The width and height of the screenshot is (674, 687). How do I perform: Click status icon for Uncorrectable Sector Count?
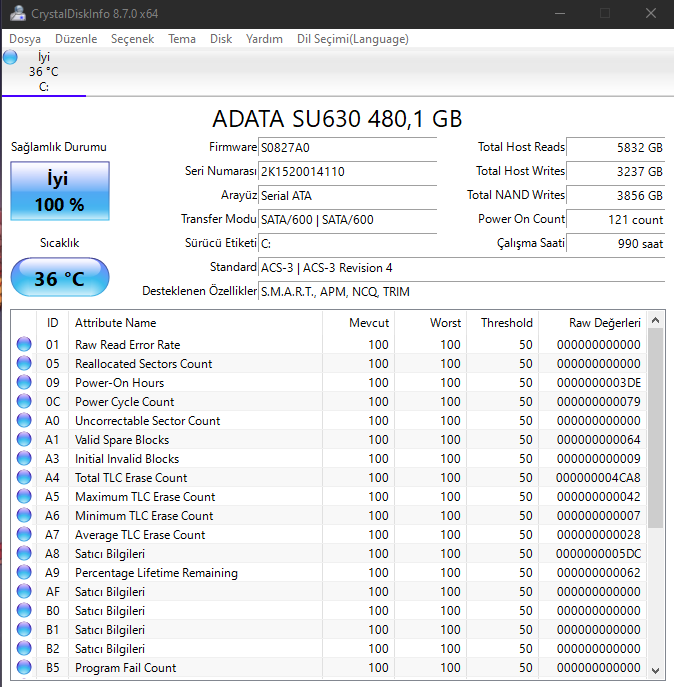24,420
